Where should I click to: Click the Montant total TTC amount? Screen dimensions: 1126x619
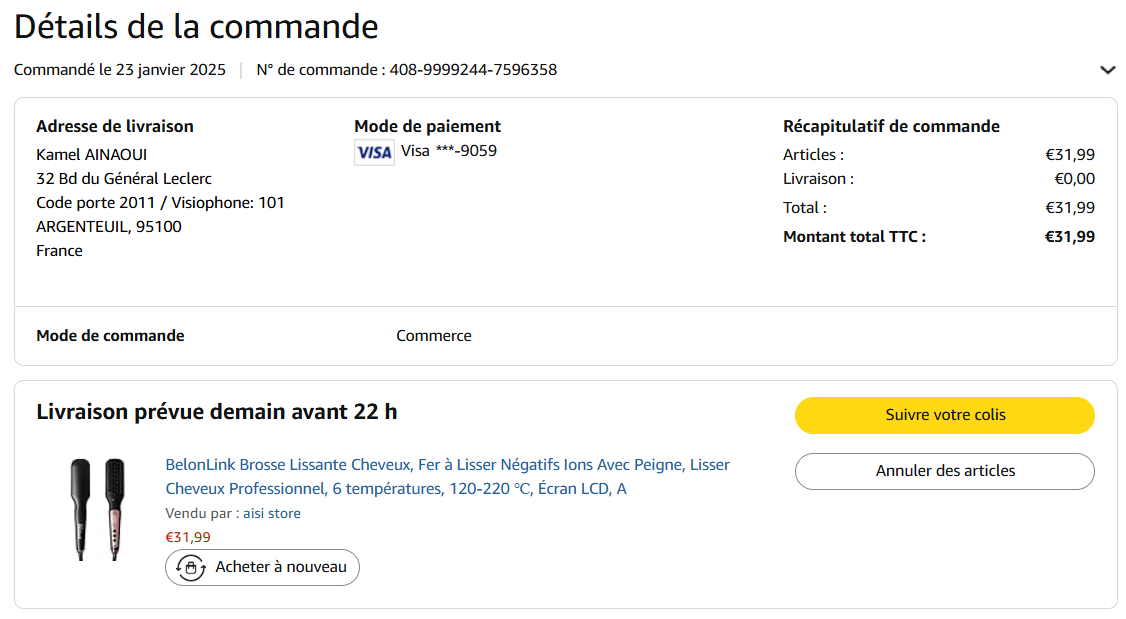(1069, 237)
